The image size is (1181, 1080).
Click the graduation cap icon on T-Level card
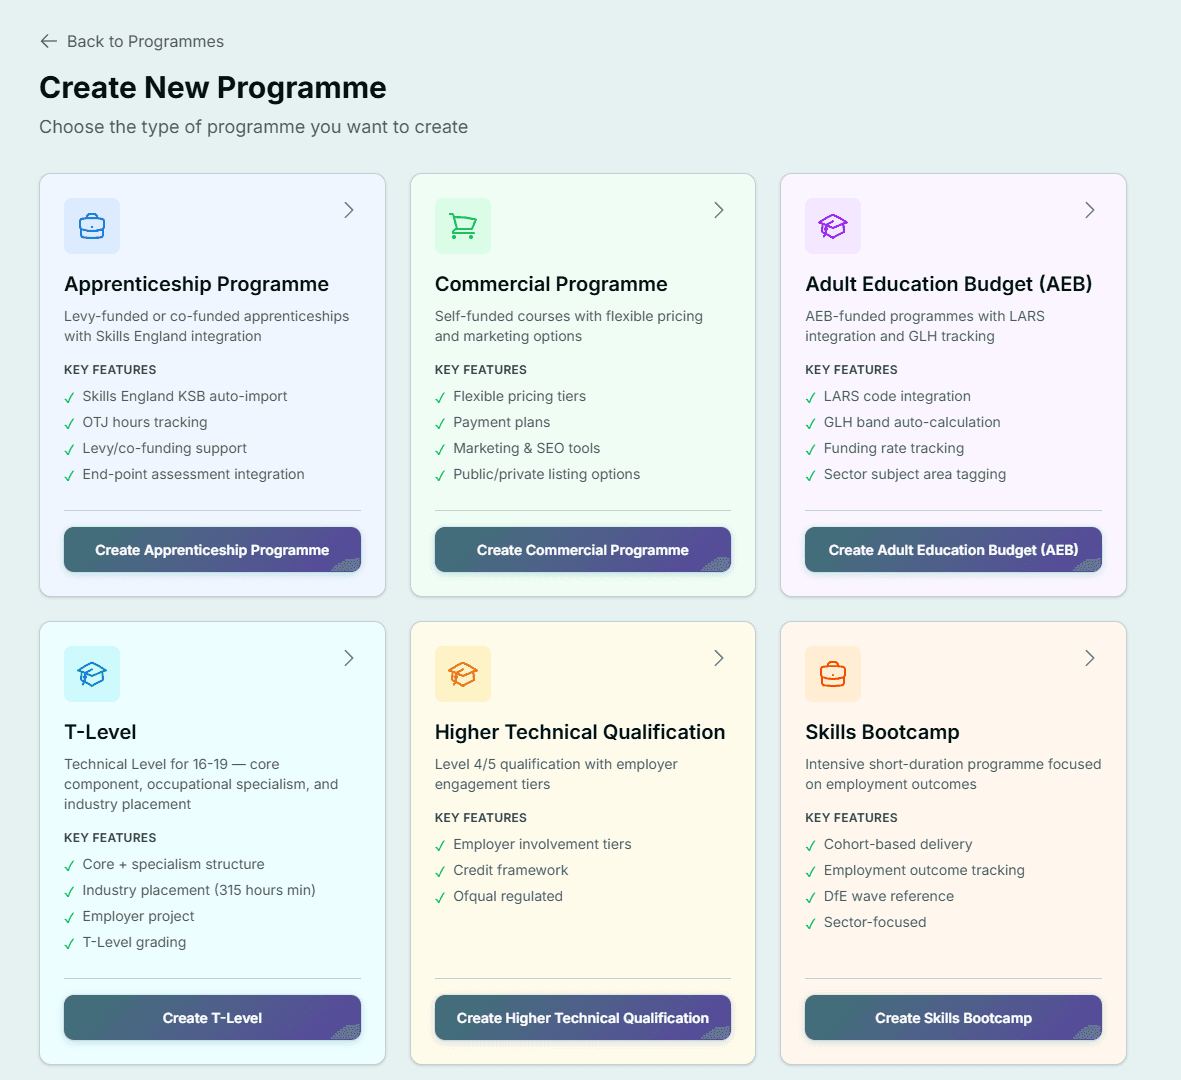click(92, 674)
